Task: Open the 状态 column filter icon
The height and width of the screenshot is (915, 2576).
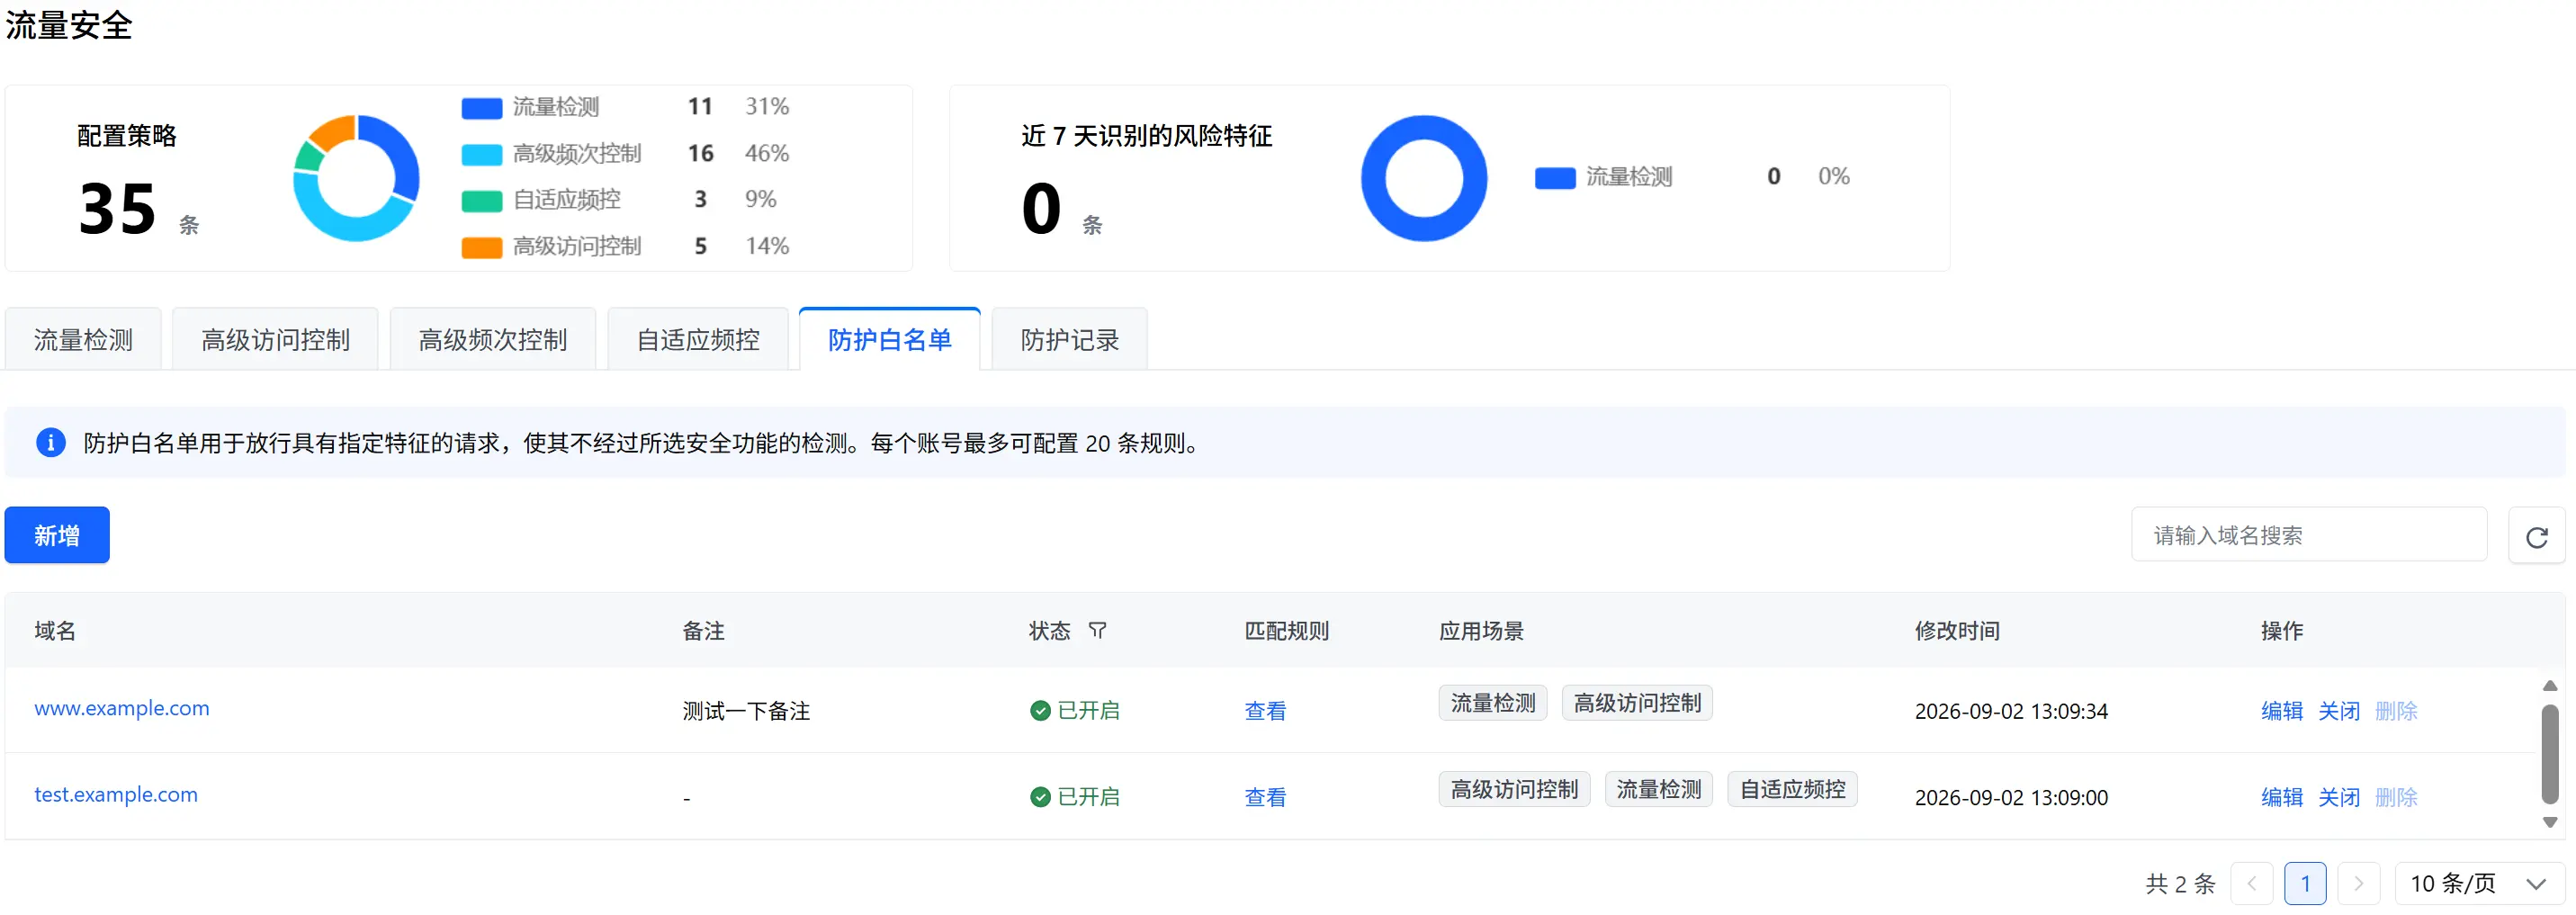Action: [x=1097, y=630]
